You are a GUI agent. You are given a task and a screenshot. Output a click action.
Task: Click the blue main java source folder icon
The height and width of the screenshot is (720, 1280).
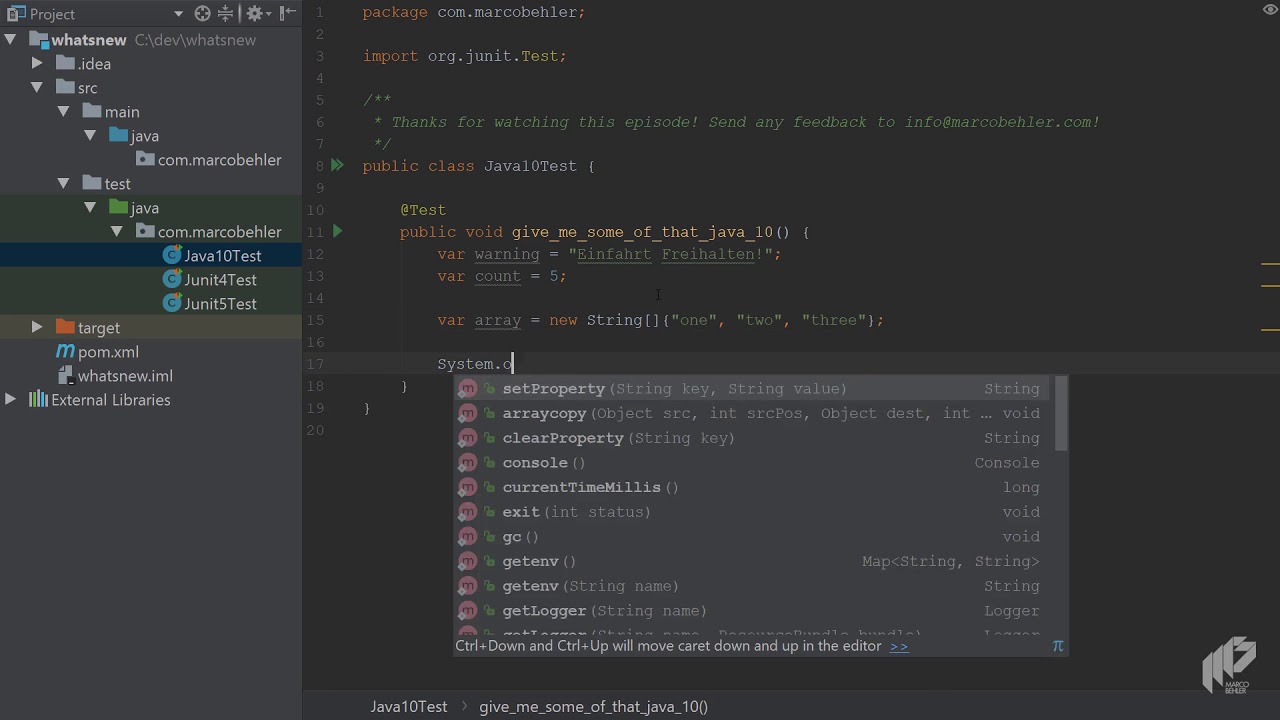[118, 135]
